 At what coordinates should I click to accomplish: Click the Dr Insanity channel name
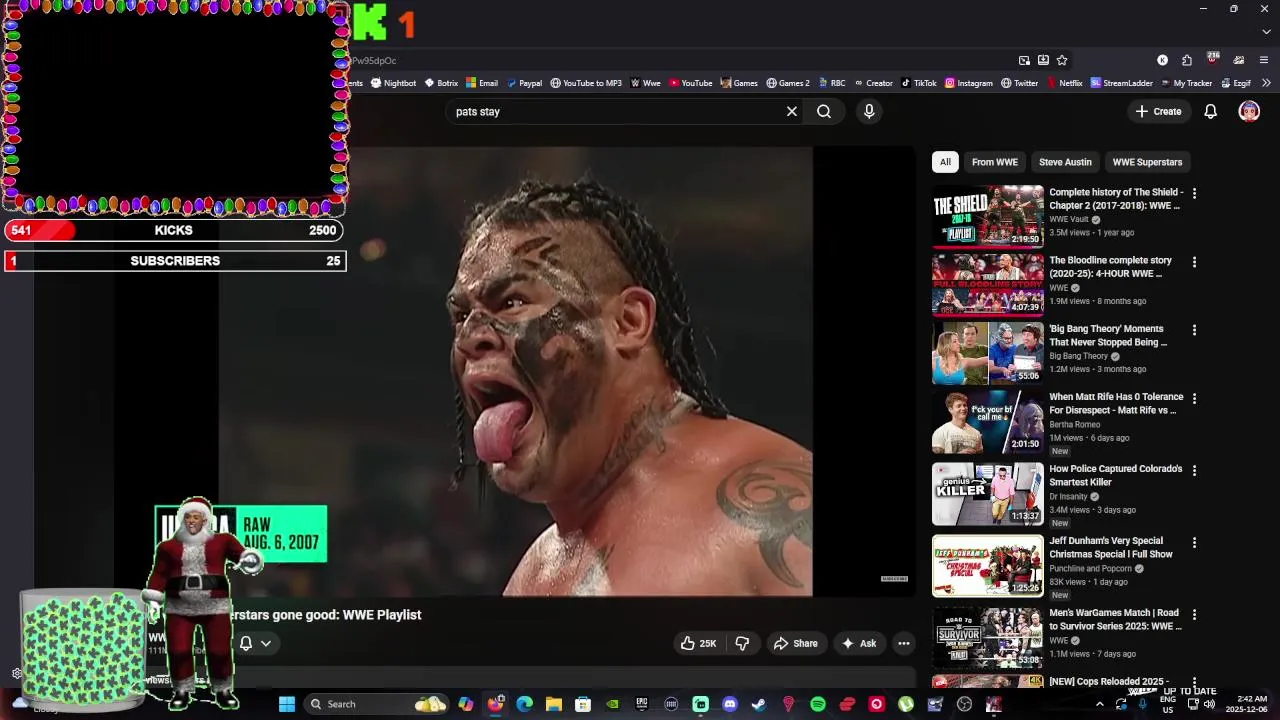pyautogui.click(x=1068, y=496)
